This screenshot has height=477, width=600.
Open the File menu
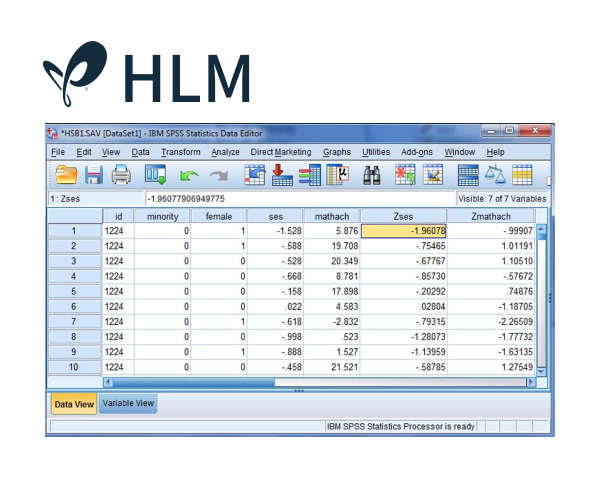point(58,152)
